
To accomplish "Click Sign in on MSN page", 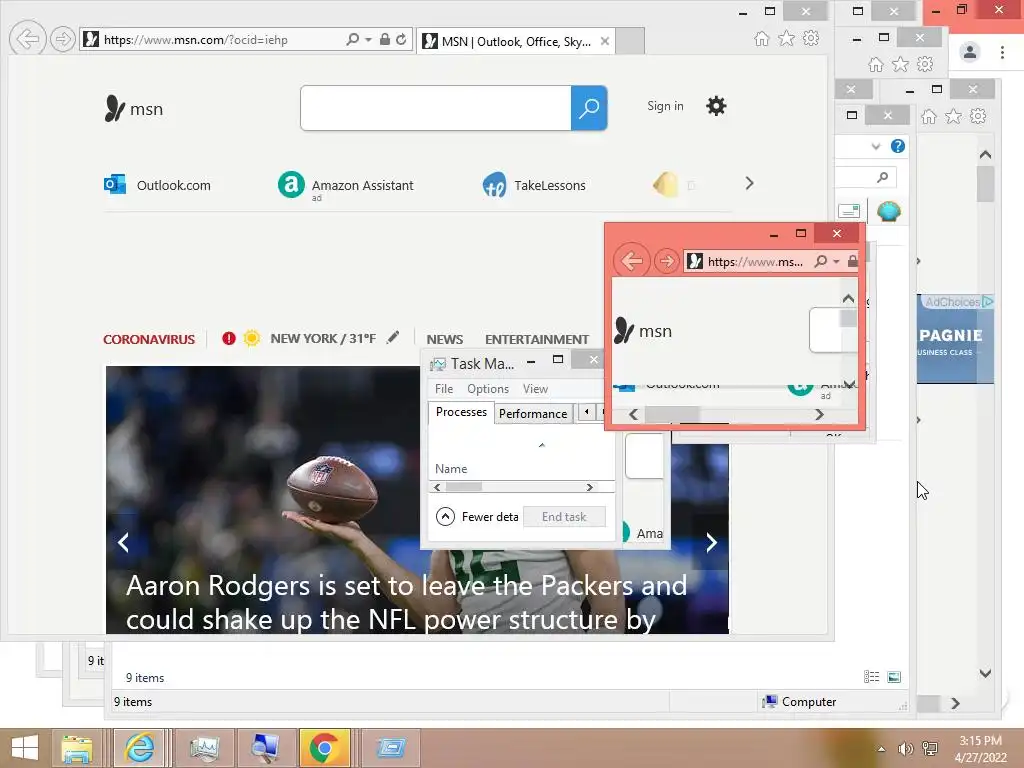I will click(665, 106).
